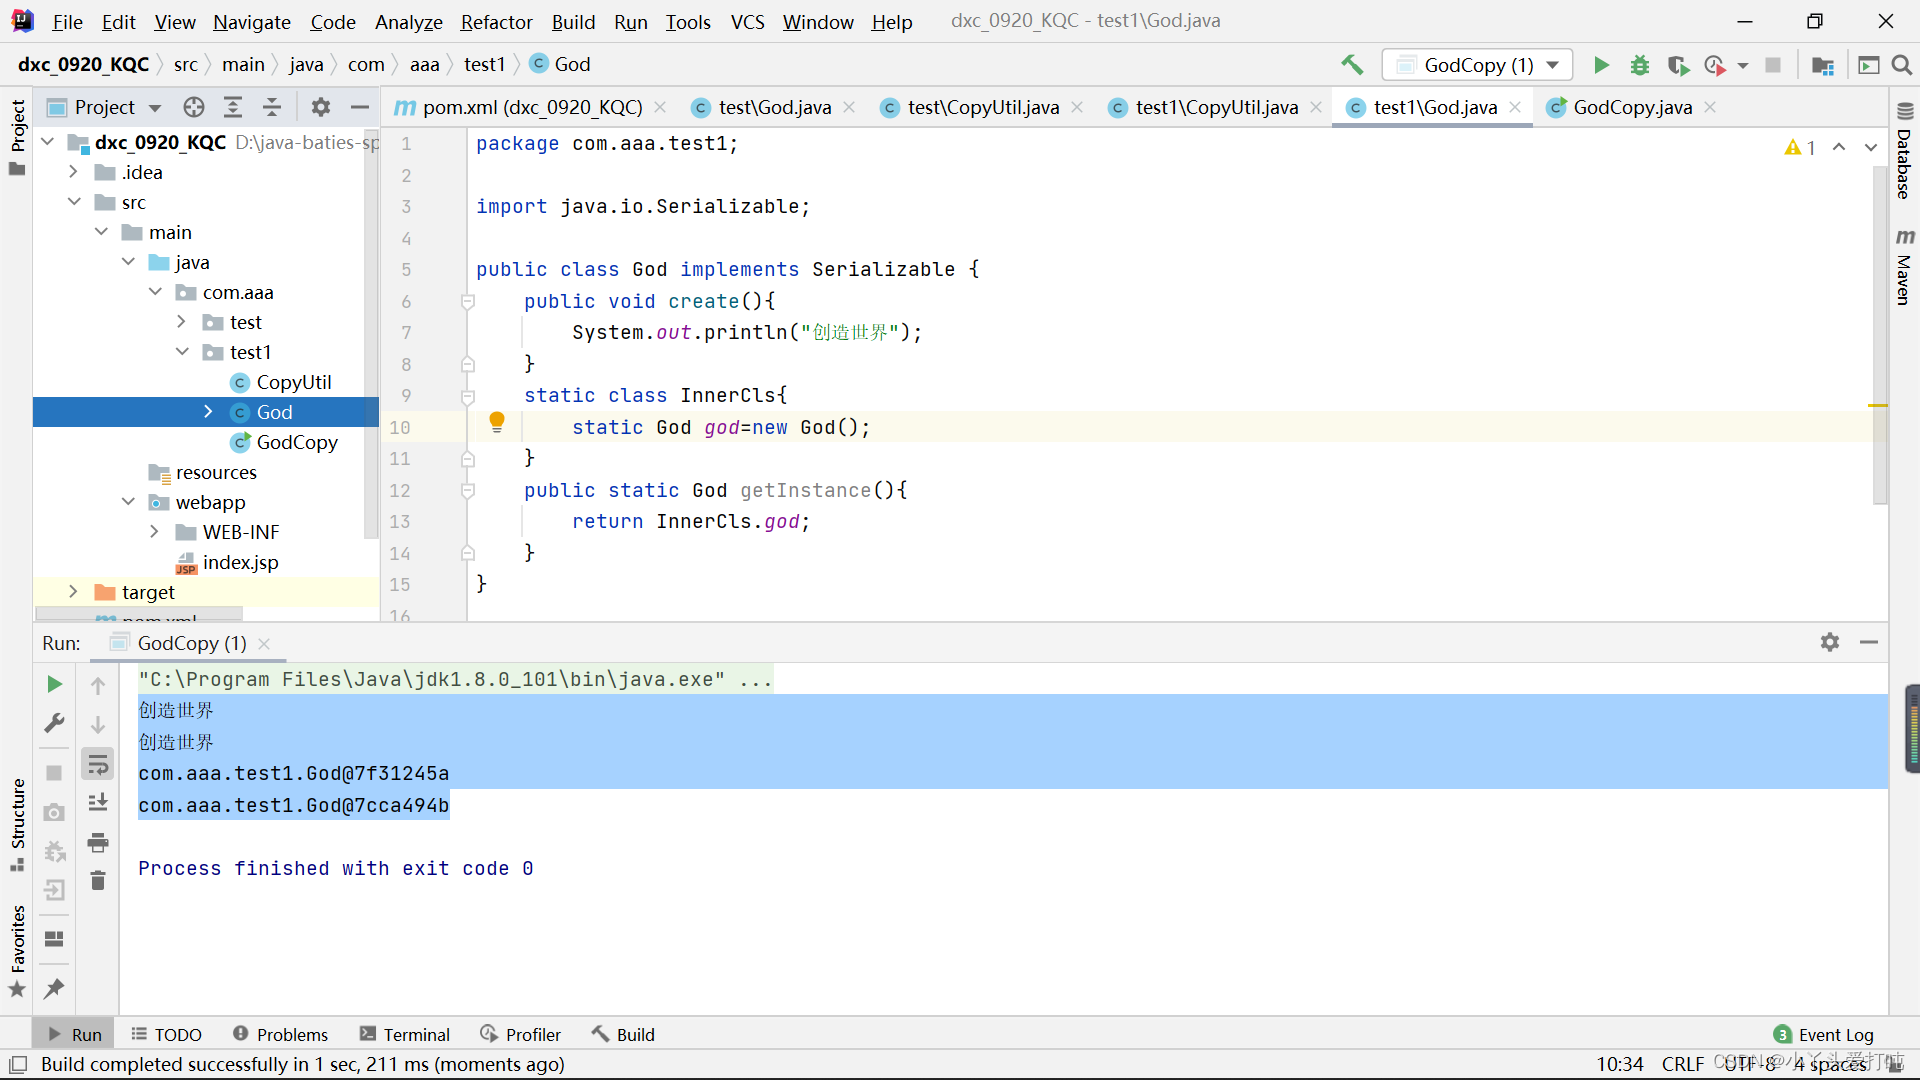This screenshot has height=1080, width=1920.
Task: Fold the create() method gutter marker
Action: tap(467, 301)
